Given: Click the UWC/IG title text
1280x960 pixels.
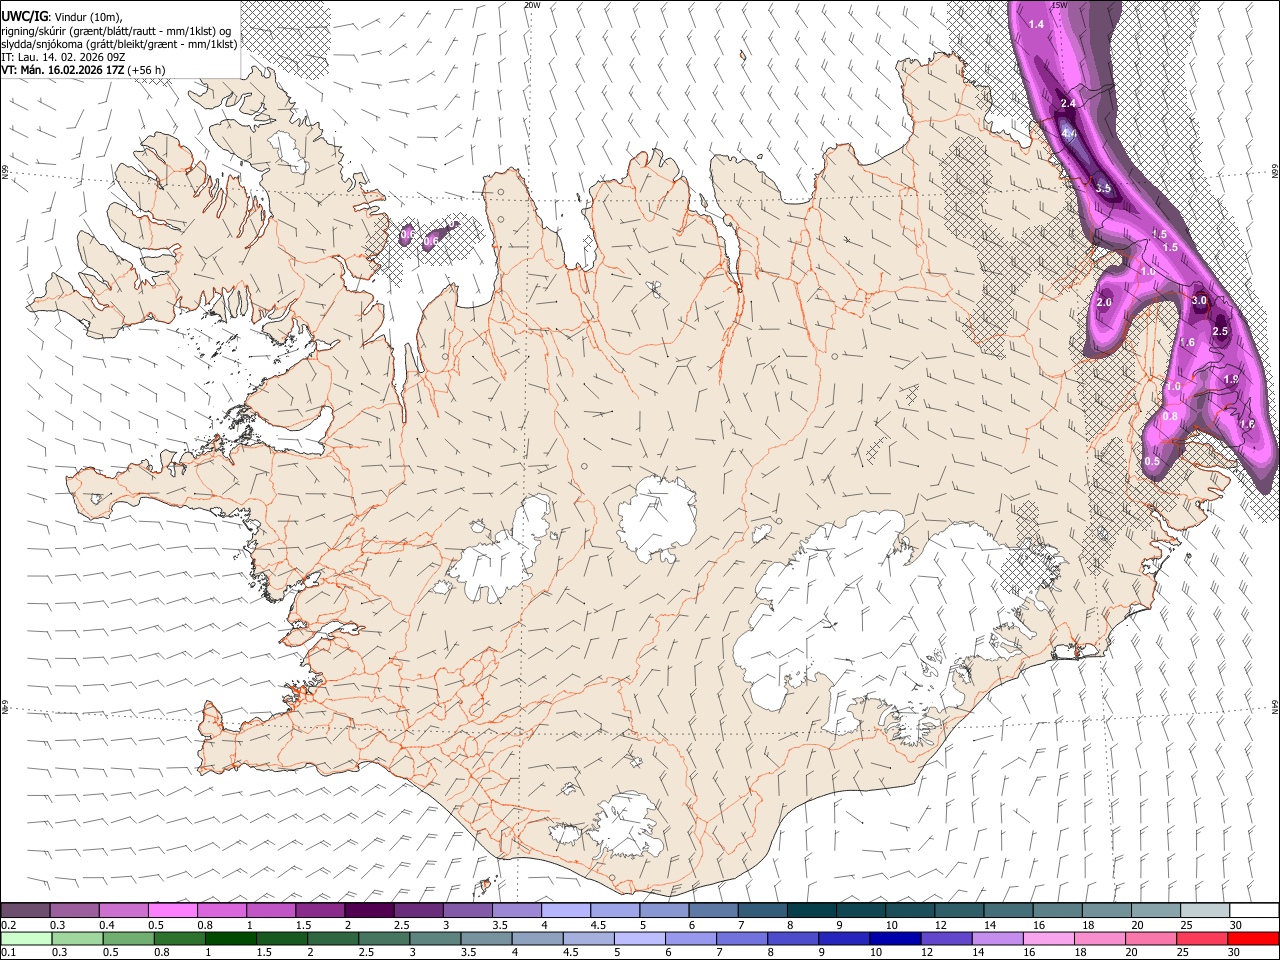Looking at the screenshot, I should tap(25, 16).
